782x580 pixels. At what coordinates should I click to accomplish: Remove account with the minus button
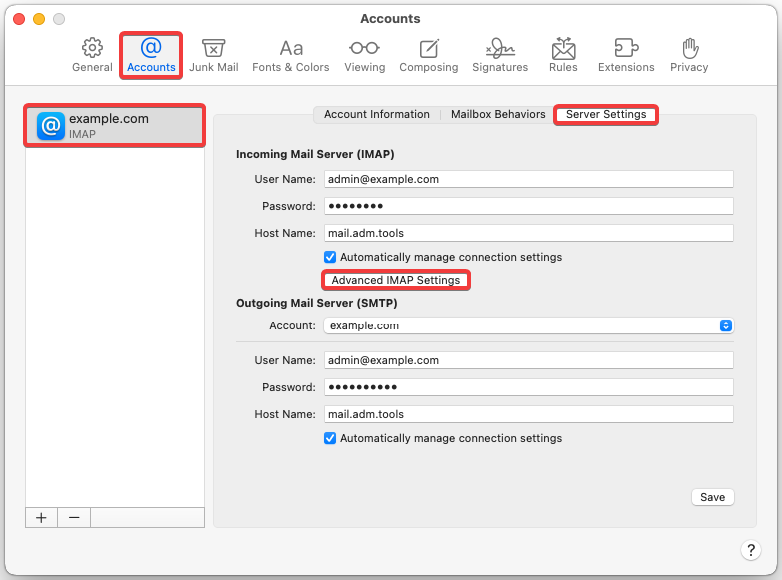click(x=74, y=517)
